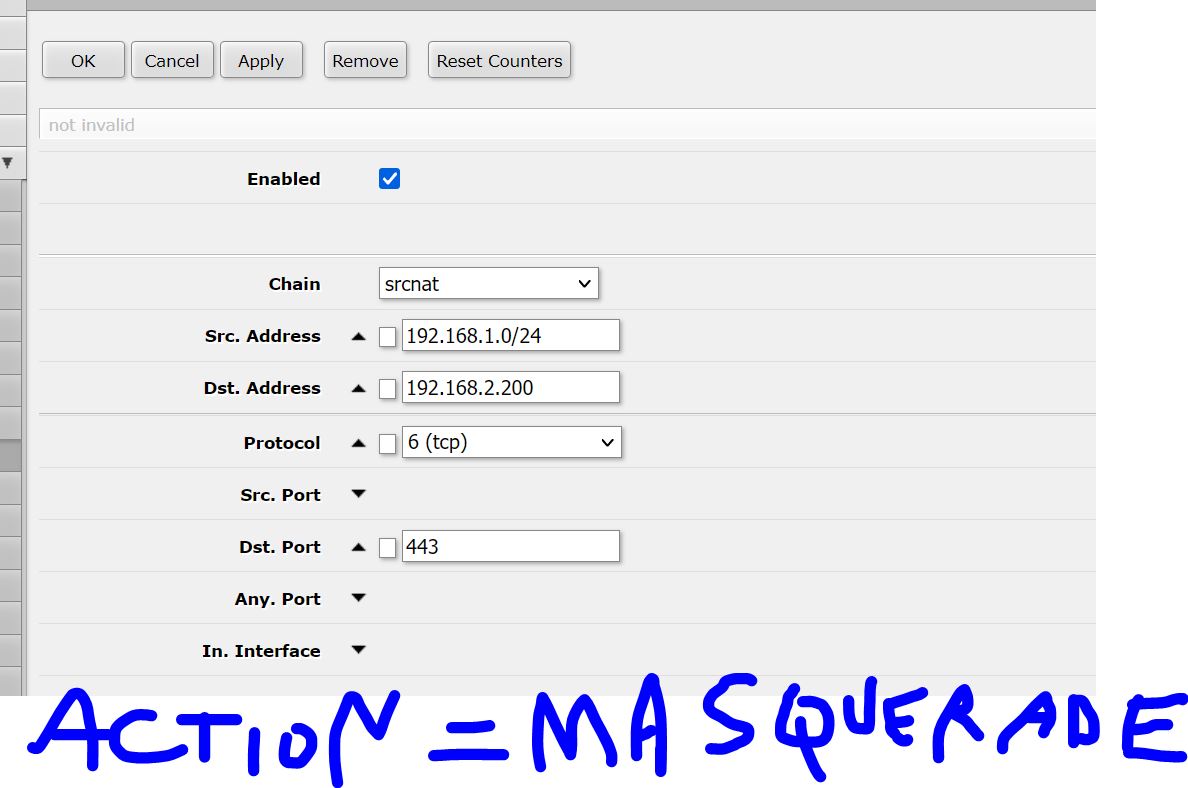The height and width of the screenshot is (788, 1188).
Task: Toggle the Enabled checkbox
Action: 389,179
